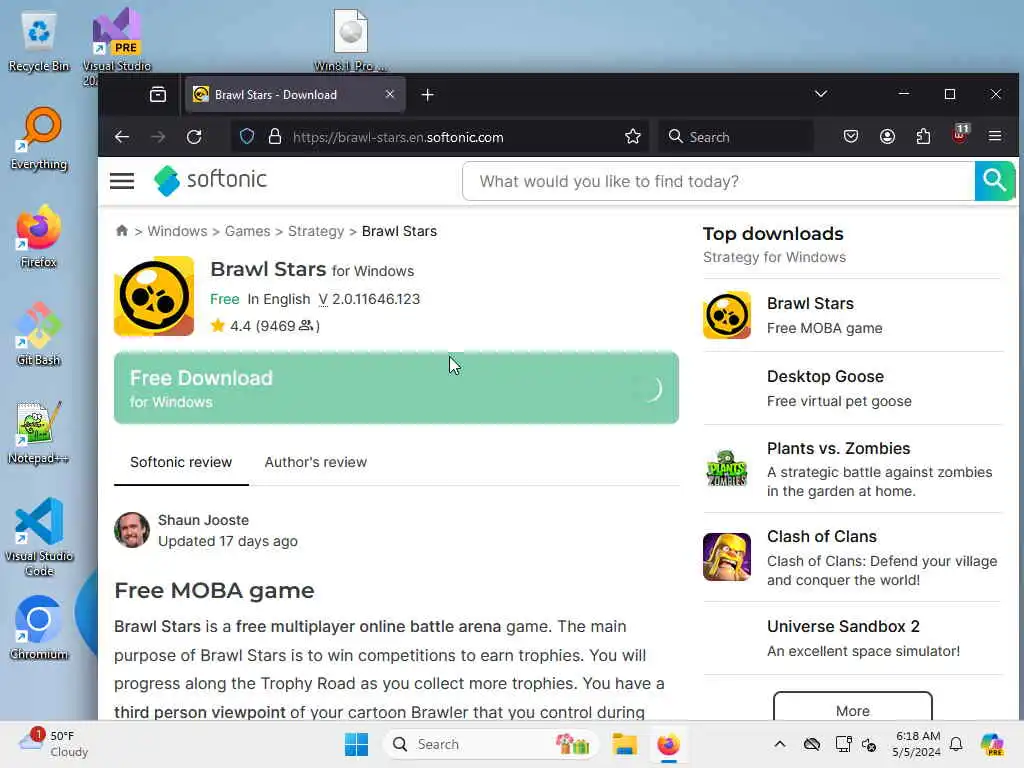
Task: Focus the Softonic site search field
Action: tap(718, 181)
